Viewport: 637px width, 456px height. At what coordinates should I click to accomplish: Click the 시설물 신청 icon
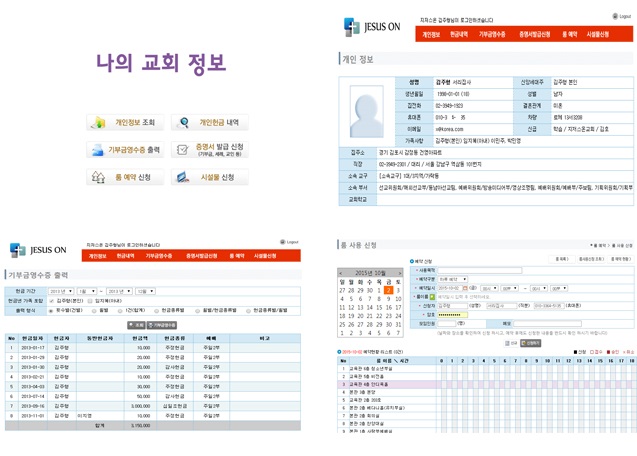[183, 177]
